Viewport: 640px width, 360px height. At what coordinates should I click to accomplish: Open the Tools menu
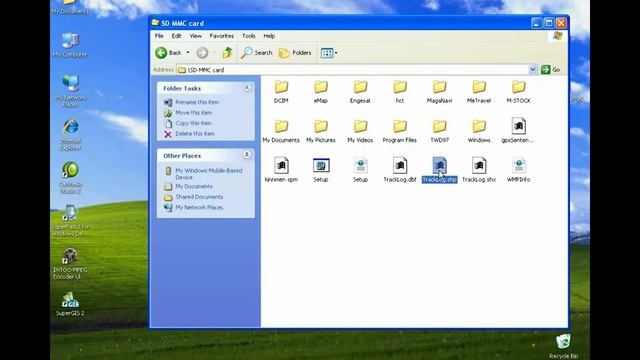249,36
